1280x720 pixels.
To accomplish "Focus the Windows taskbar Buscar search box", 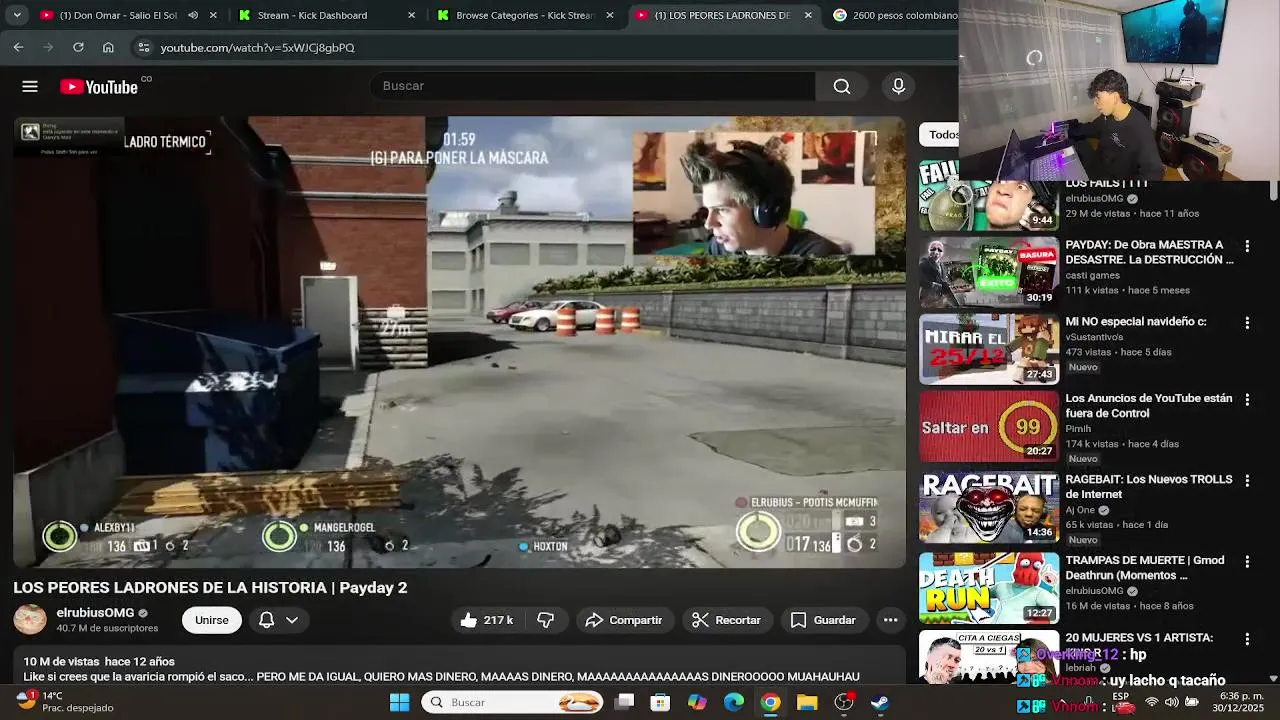I will 513,702.
